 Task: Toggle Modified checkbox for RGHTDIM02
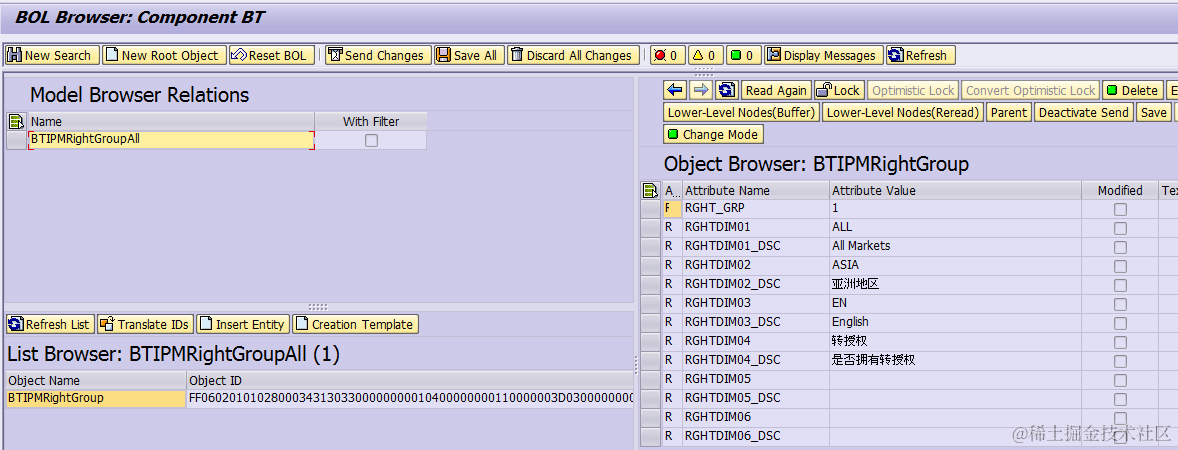pyautogui.click(x=1120, y=267)
